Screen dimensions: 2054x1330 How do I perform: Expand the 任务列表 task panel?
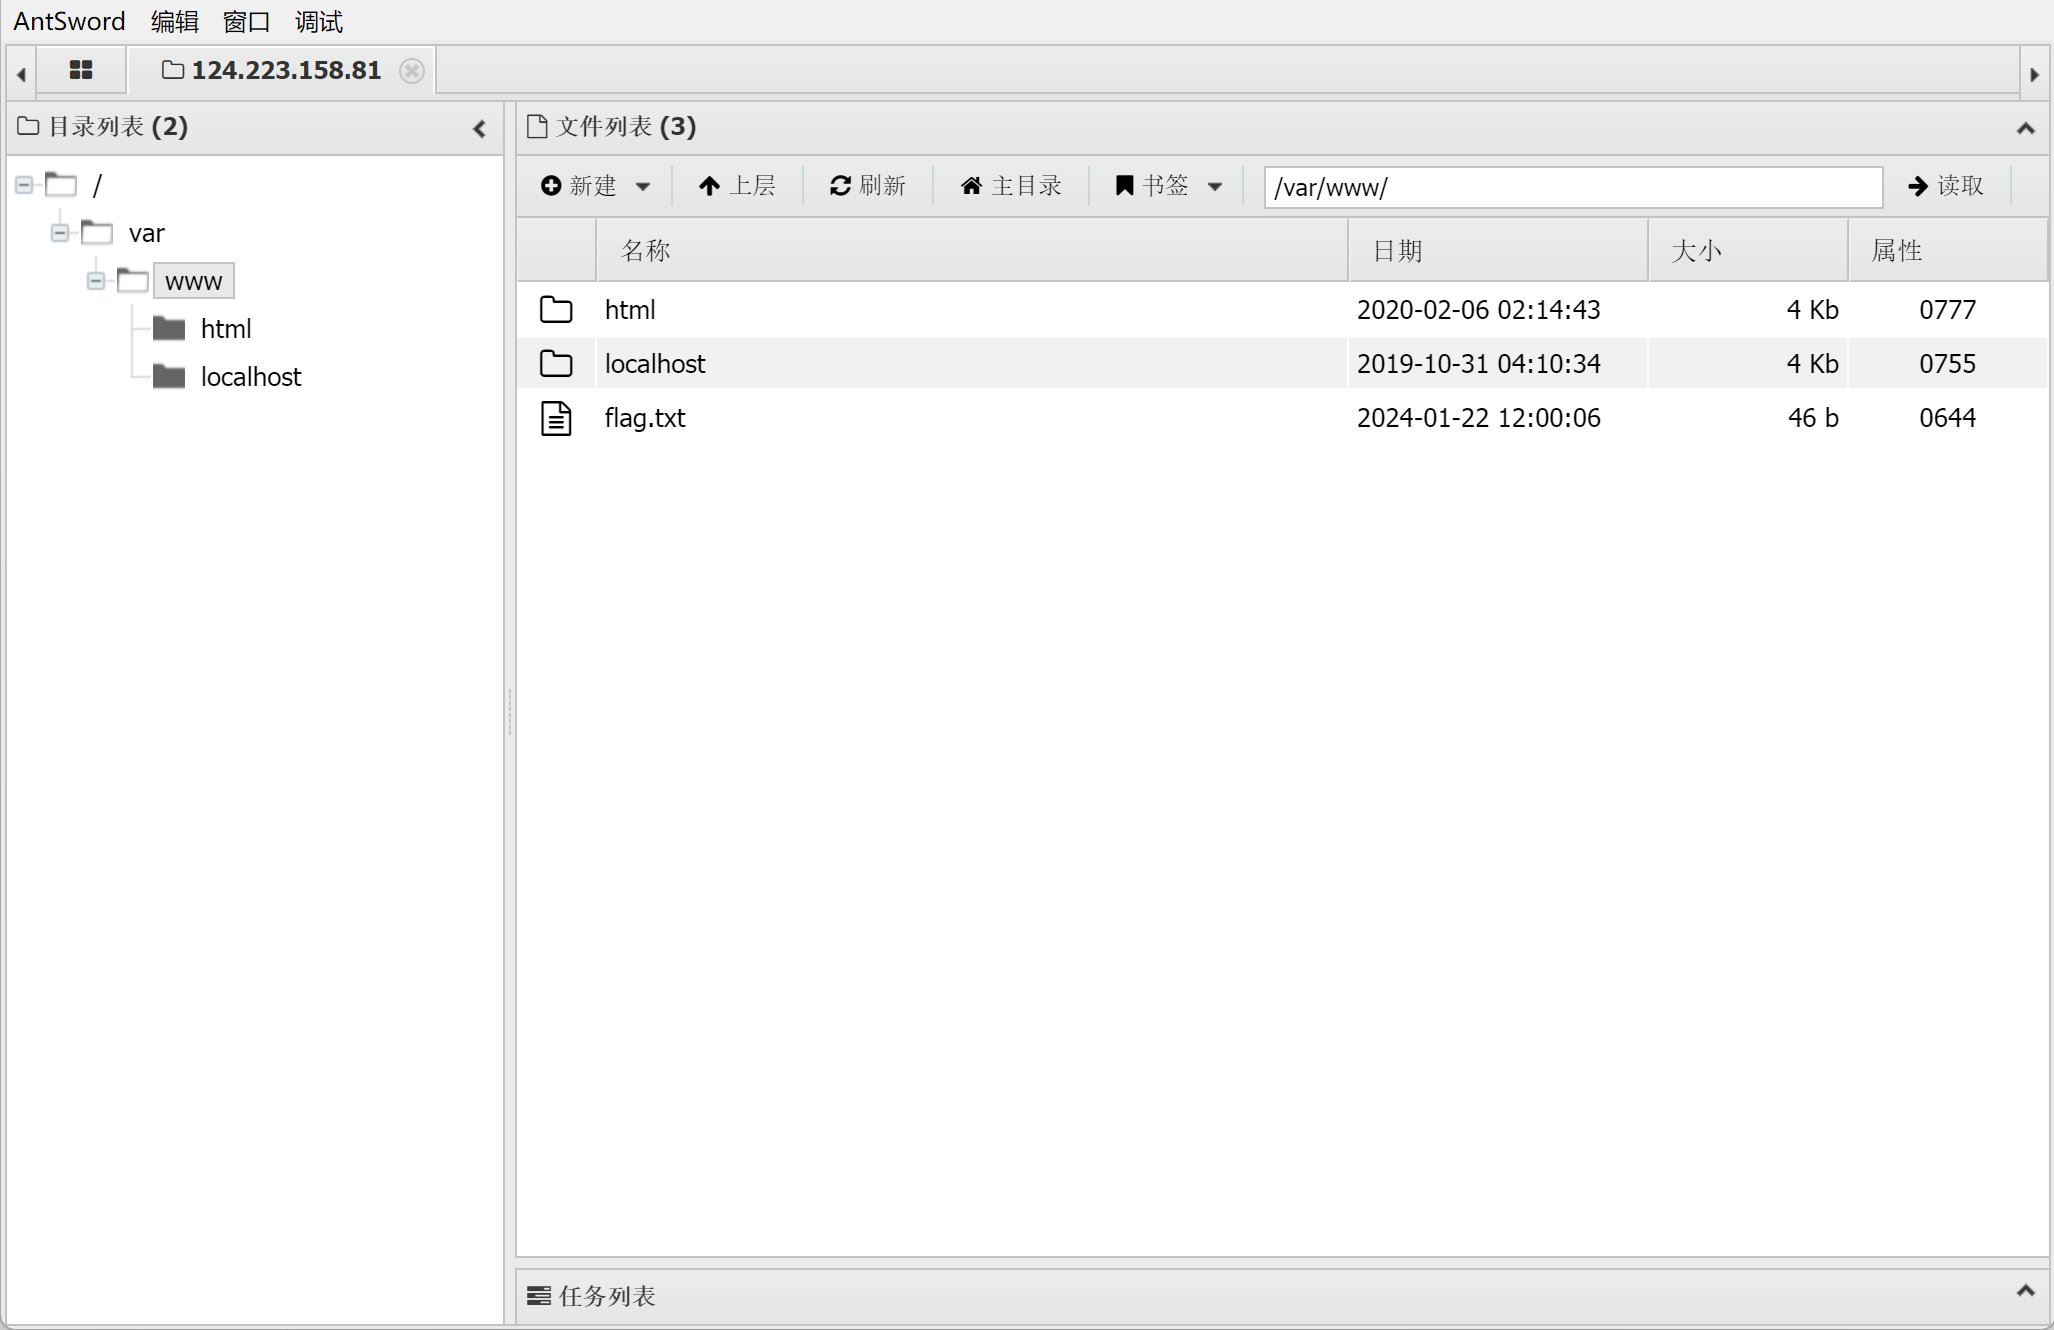click(x=2025, y=1291)
